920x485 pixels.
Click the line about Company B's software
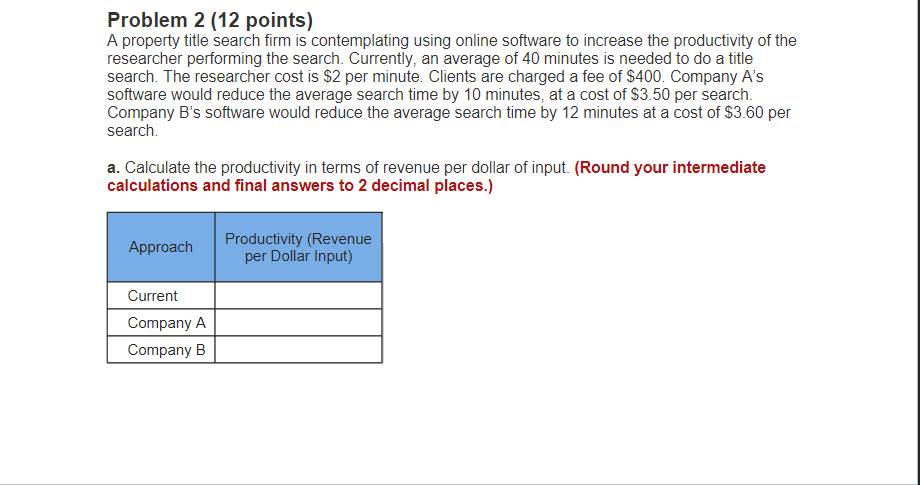[449, 113]
